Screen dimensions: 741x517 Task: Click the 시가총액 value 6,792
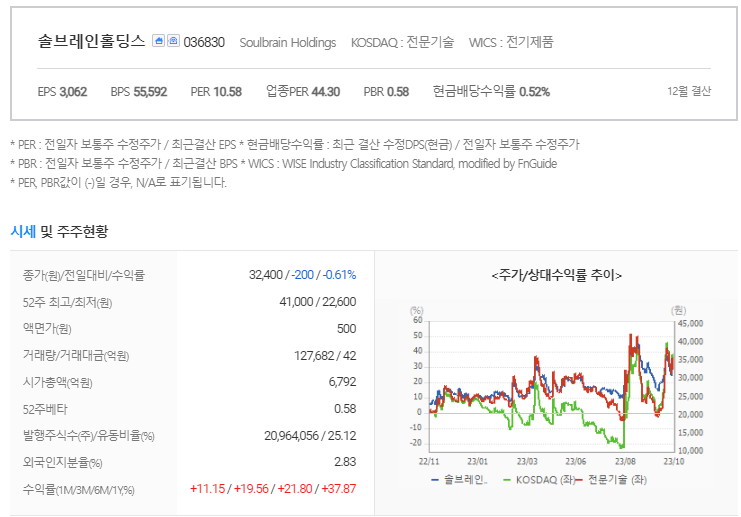(342, 382)
